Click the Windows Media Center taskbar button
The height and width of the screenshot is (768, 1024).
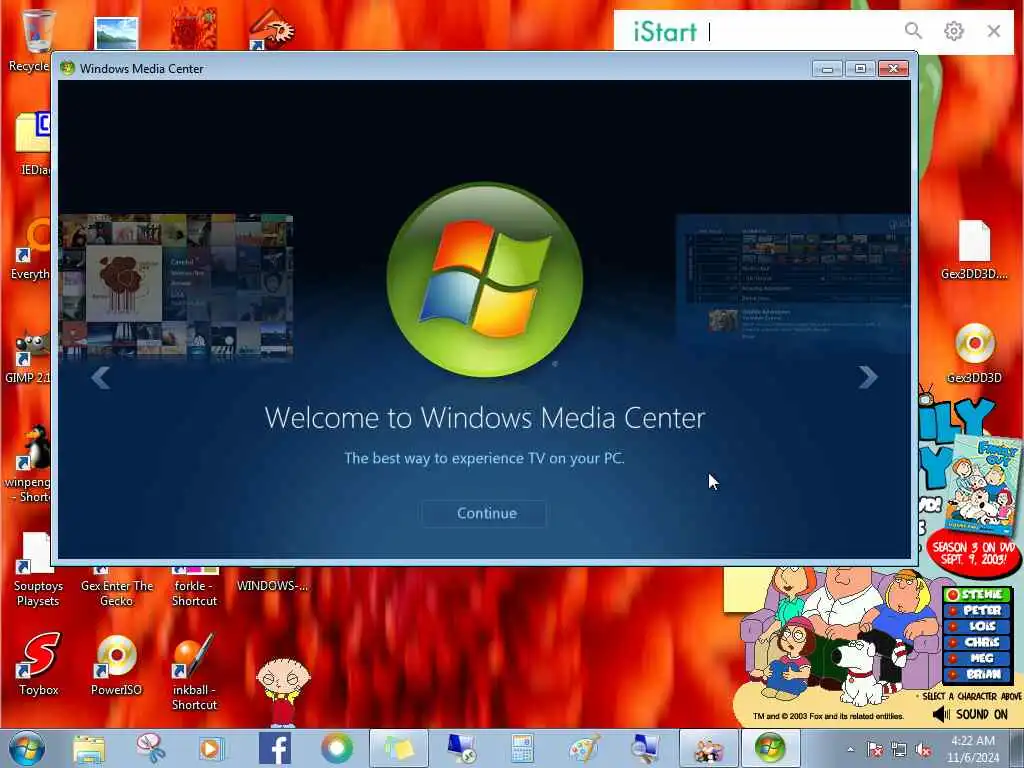[x=770, y=748]
